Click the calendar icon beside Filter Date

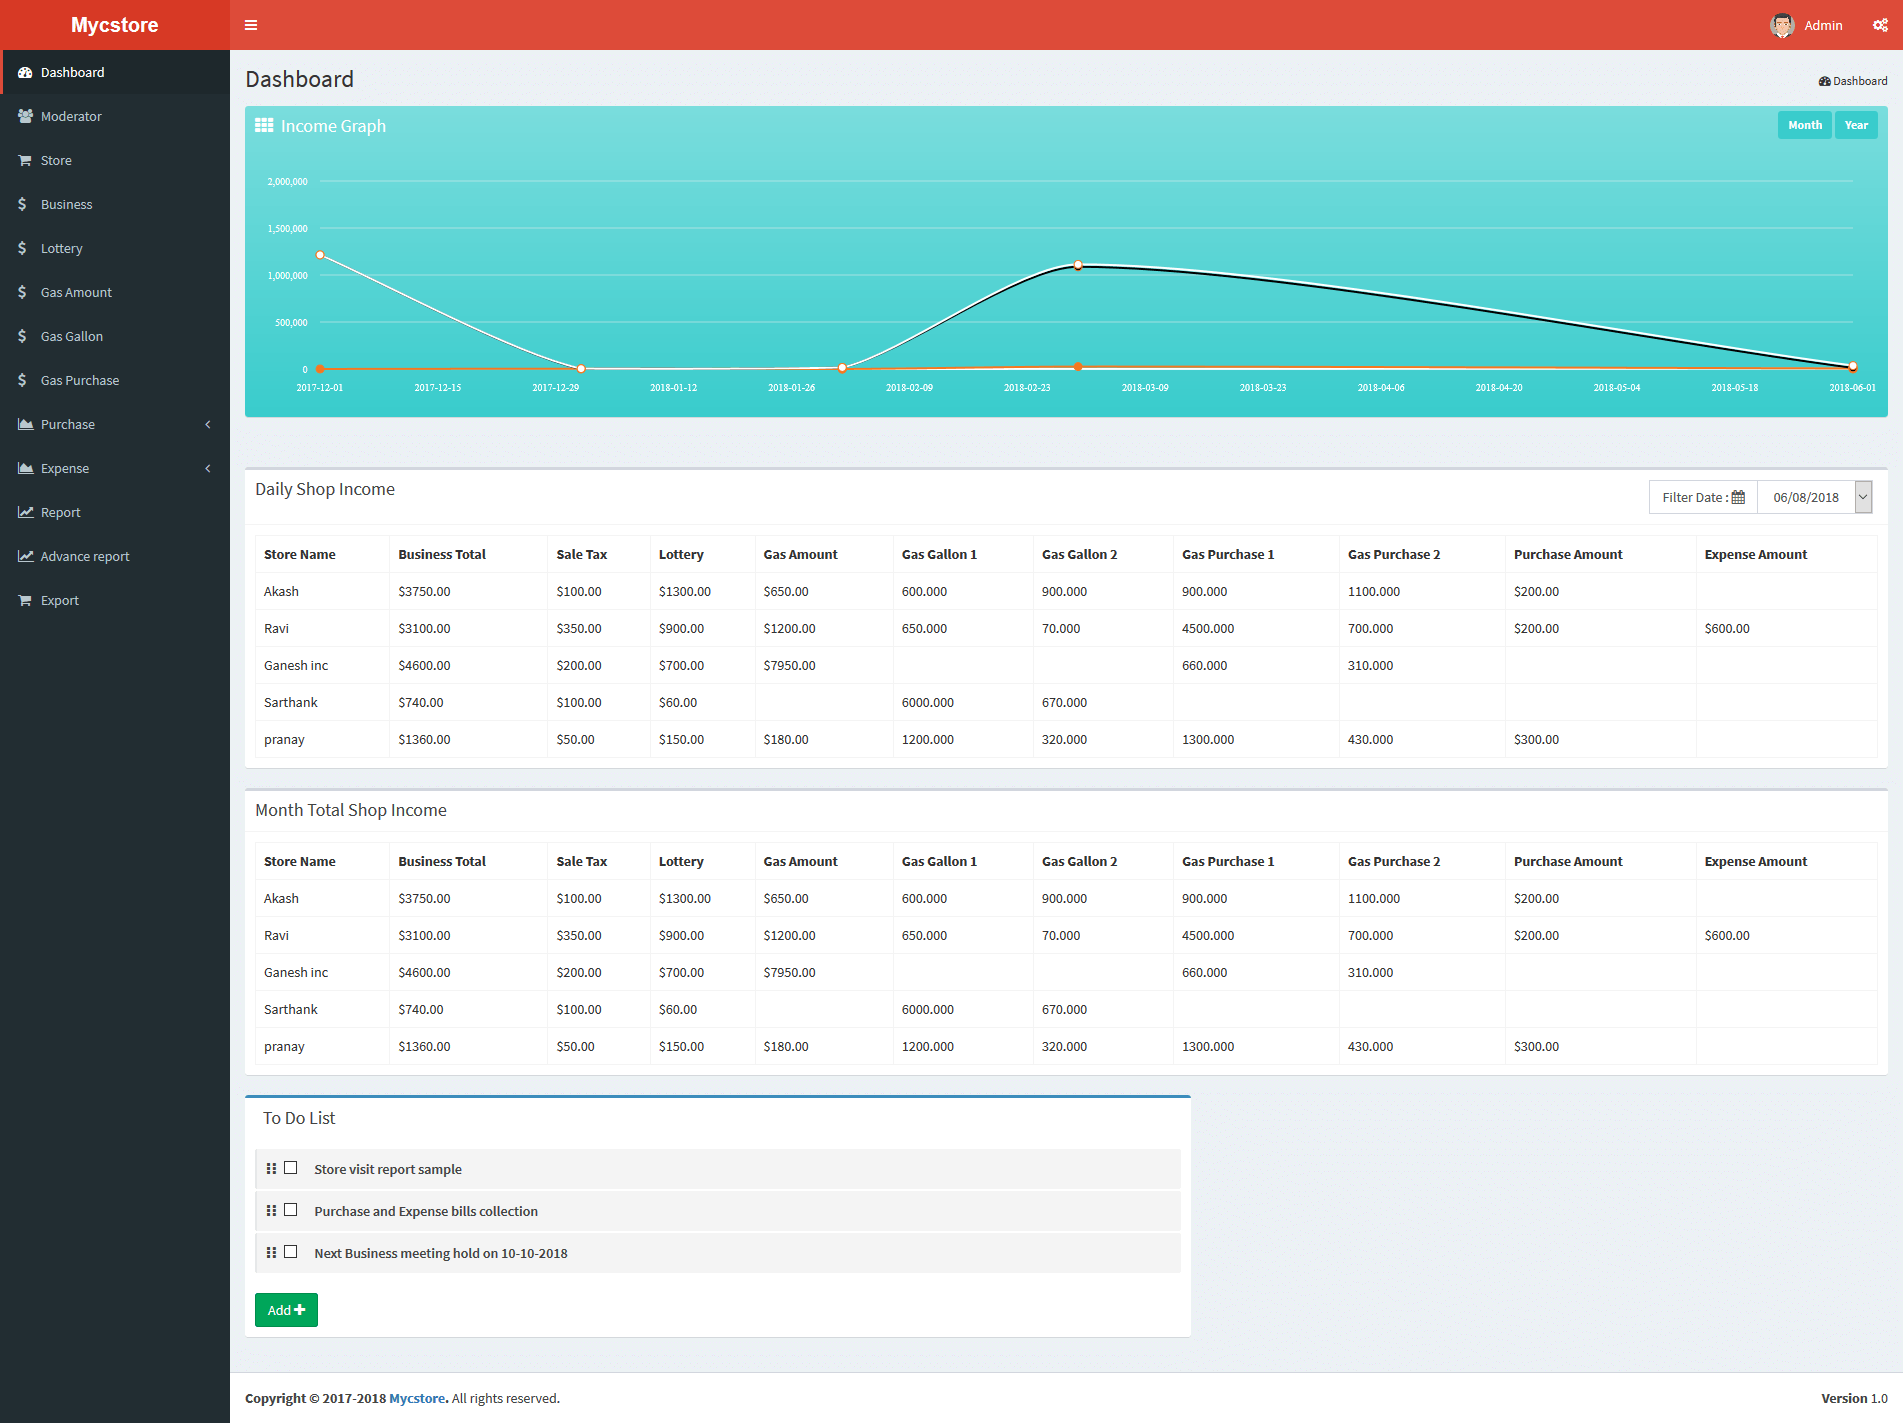point(1738,497)
